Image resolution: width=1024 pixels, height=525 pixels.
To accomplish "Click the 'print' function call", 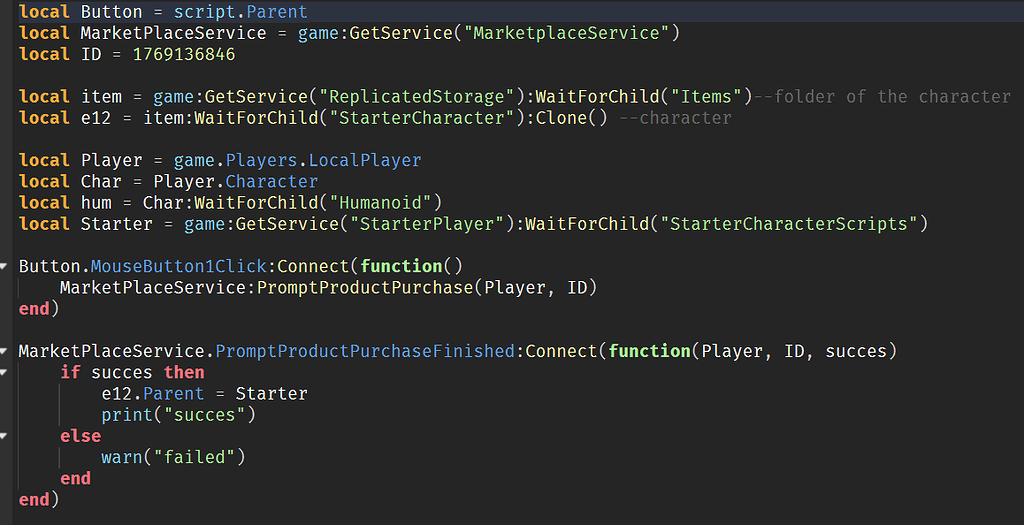I will pos(127,415).
